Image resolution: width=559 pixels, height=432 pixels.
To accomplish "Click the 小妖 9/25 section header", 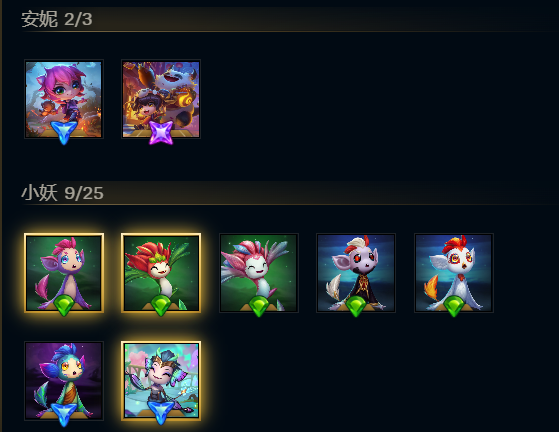I will pyautogui.click(x=62, y=193).
